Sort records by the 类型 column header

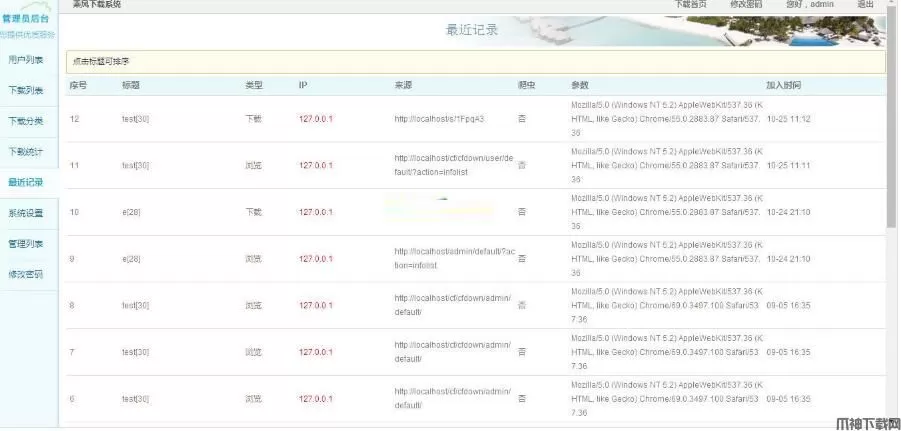[254, 85]
